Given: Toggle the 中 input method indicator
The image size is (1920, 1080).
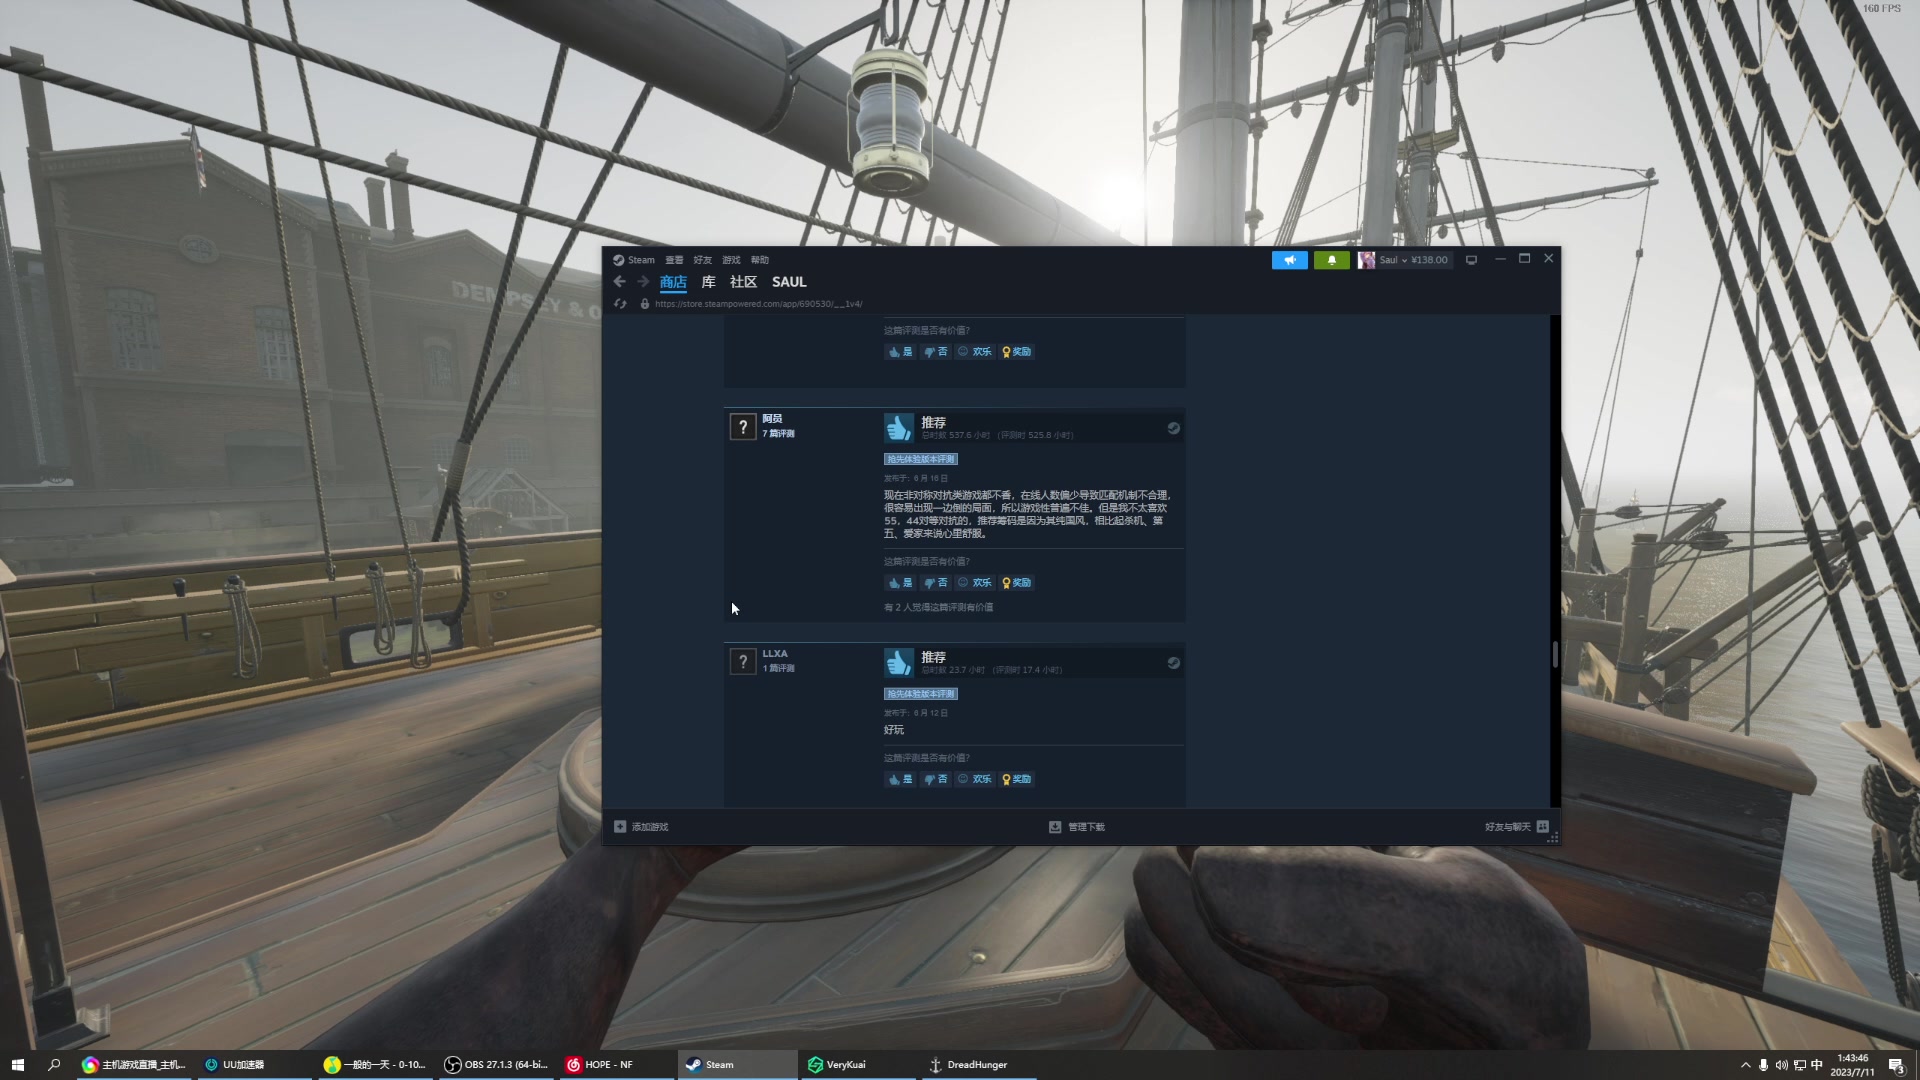Looking at the screenshot, I should point(1817,1065).
